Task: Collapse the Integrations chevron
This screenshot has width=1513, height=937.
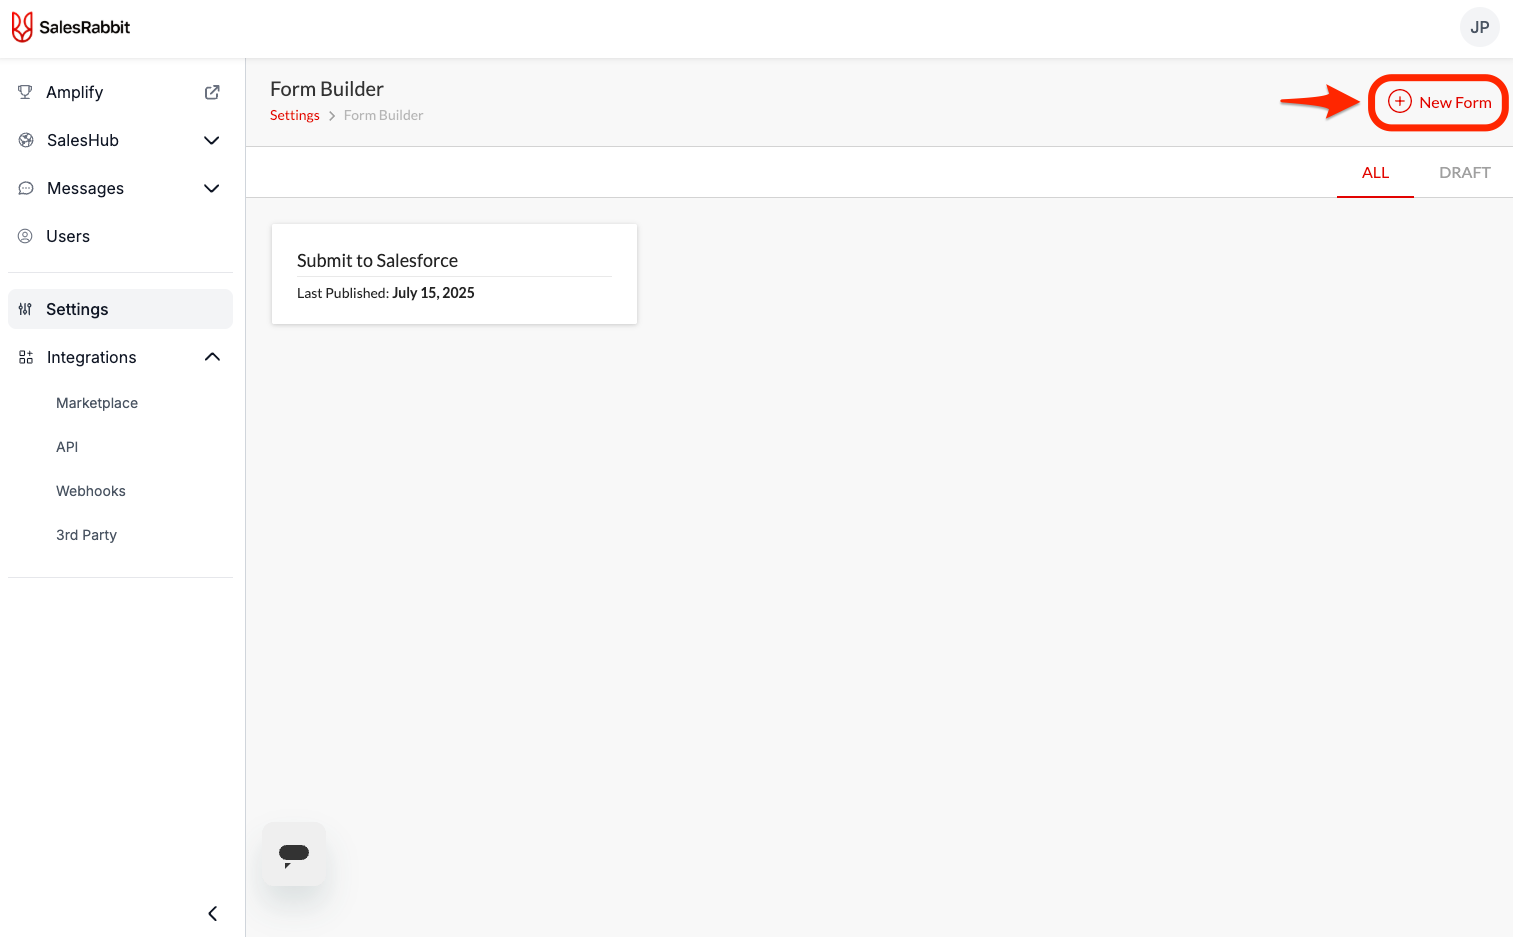Action: [x=212, y=357]
